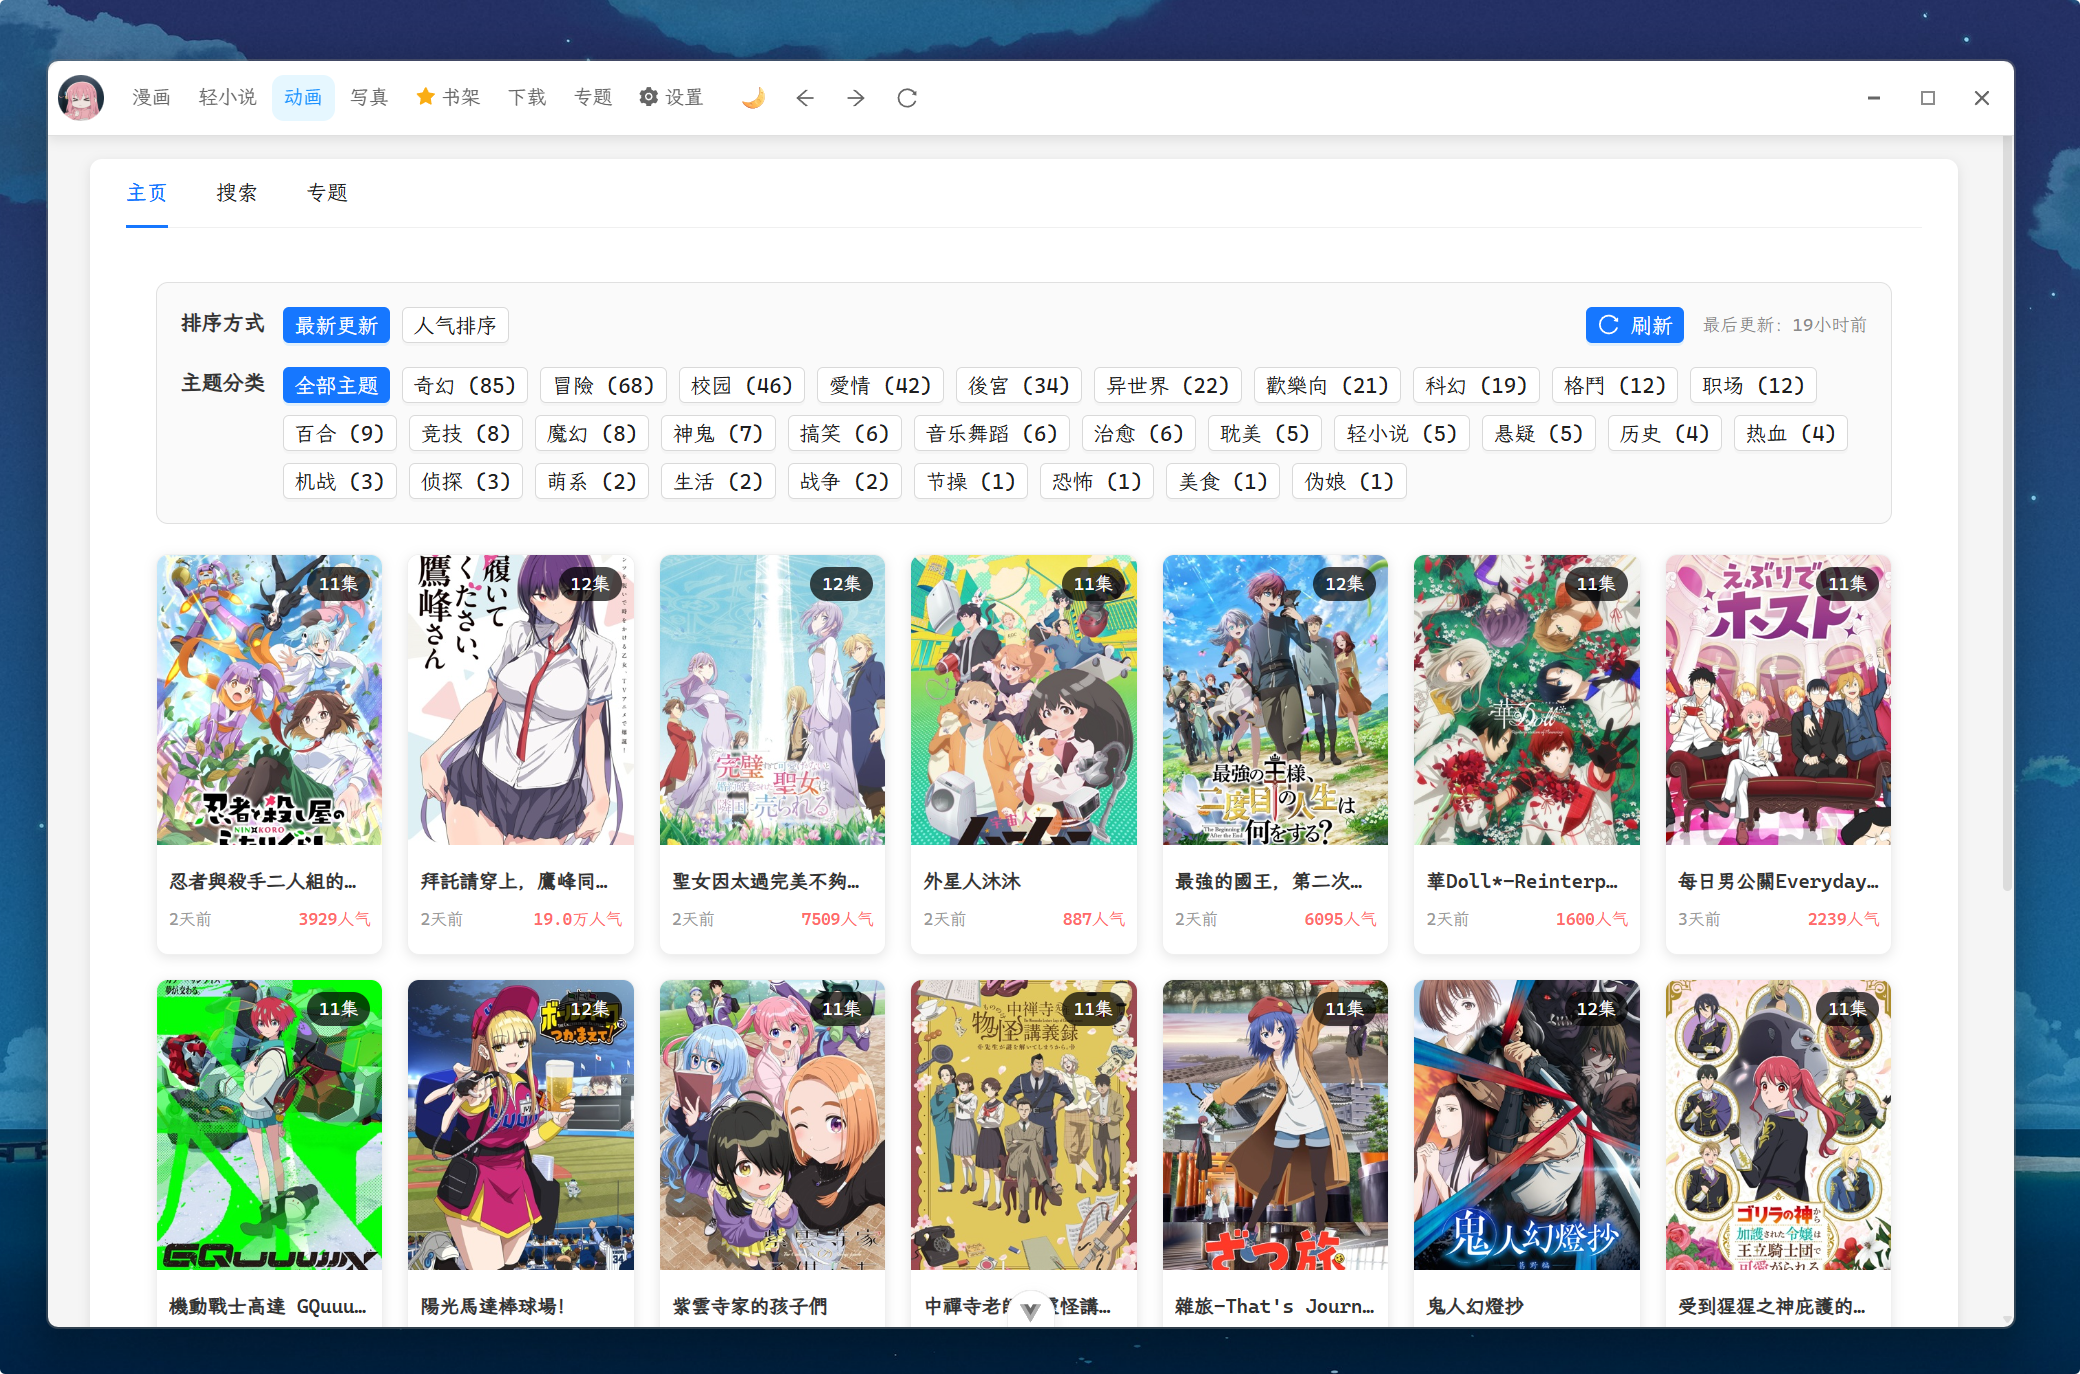Select 最新更新 sort option
Image resolution: width=2080 pixels, height=1374 pixels.
[x=336, y=325]
